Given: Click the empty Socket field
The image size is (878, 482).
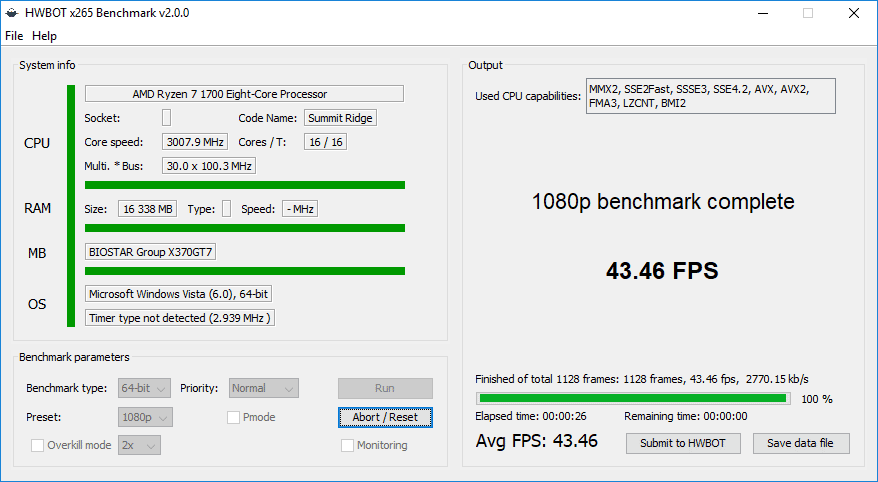Looking at the screenshot, I should click(166, 118).
